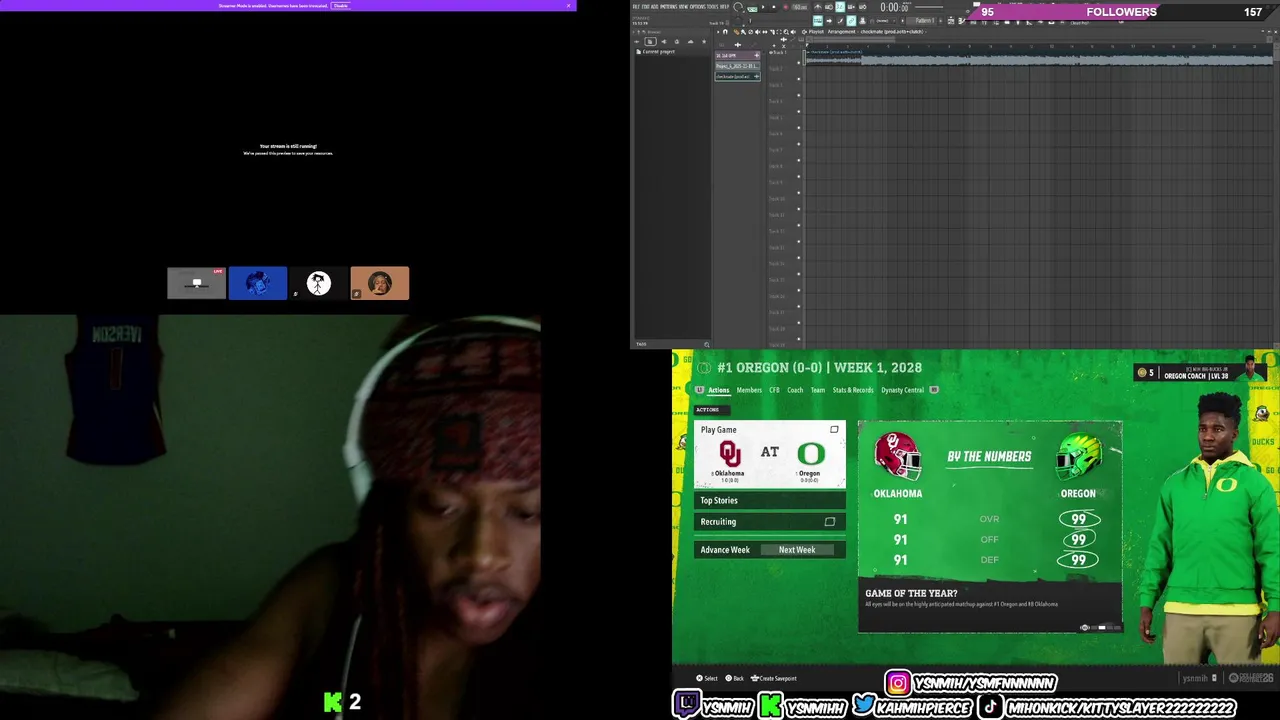The height and width of the screenshot is (720, 1280).
Task: Open the OPTIONS menu
Action: coord(698,6)
